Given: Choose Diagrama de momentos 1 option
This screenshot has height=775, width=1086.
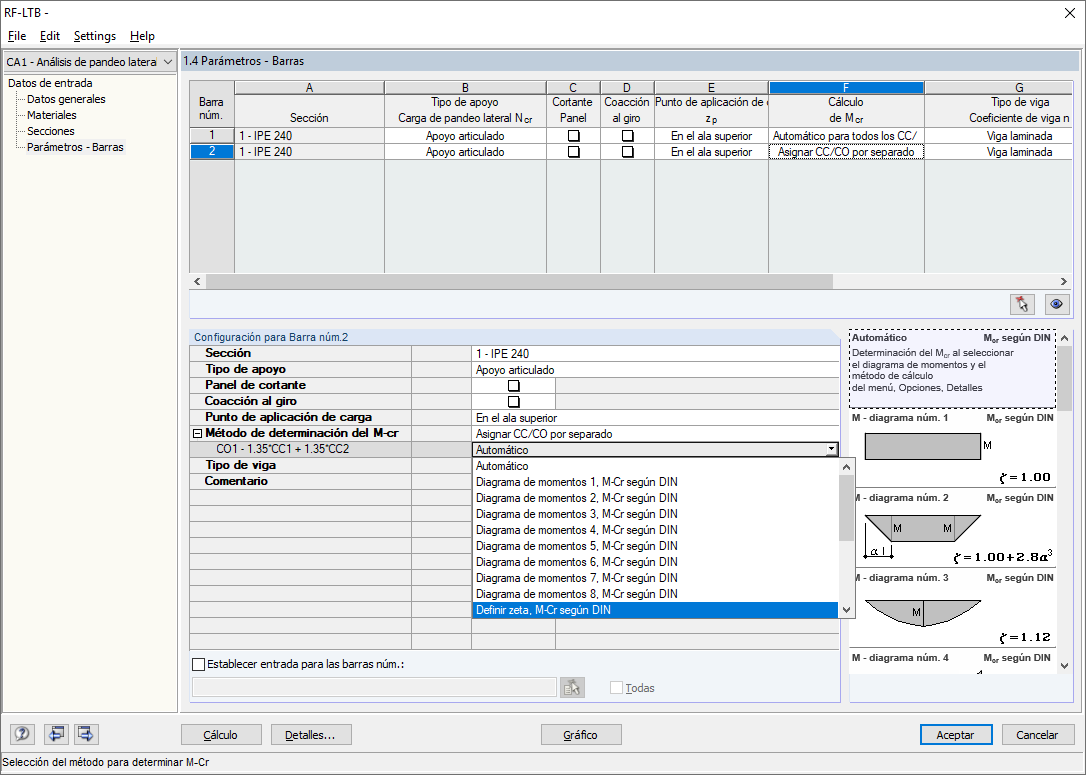Looking at the screenshot, I should click(655, 482).
